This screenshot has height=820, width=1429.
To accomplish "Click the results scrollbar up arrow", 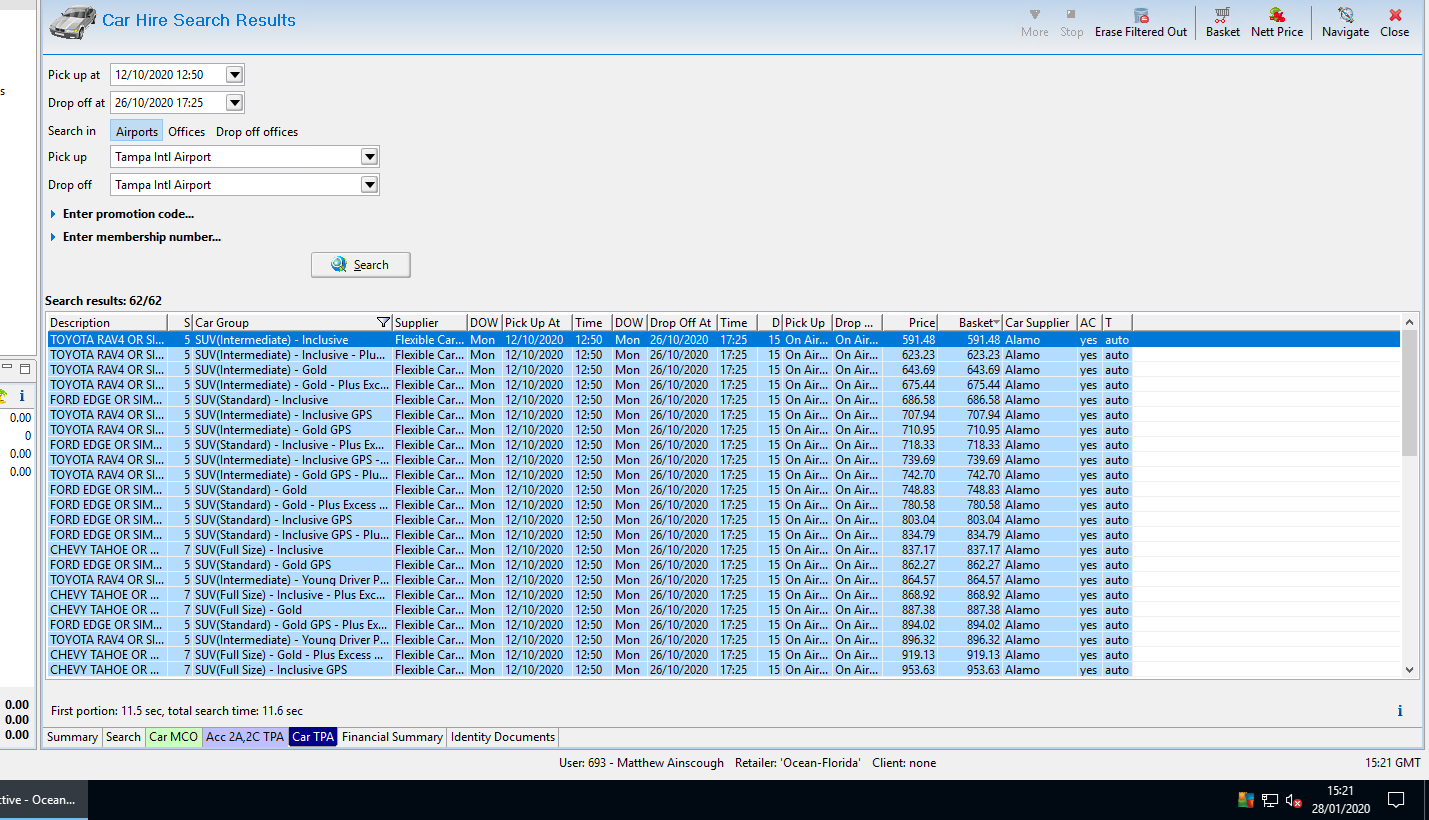I will click(x=1410, y=322).
